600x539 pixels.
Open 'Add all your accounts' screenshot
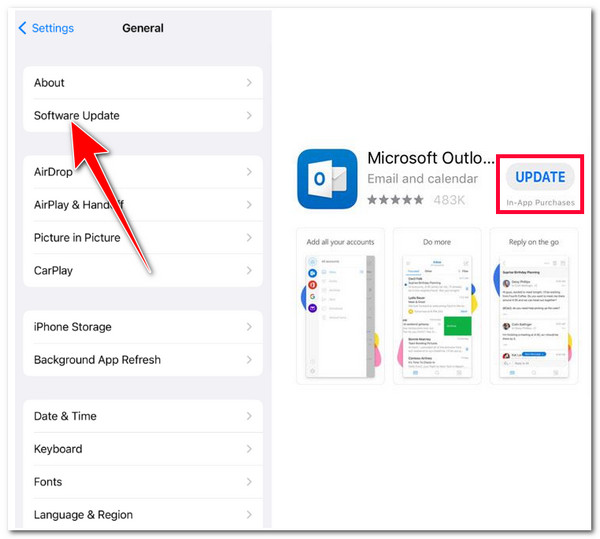pos(341,306)
